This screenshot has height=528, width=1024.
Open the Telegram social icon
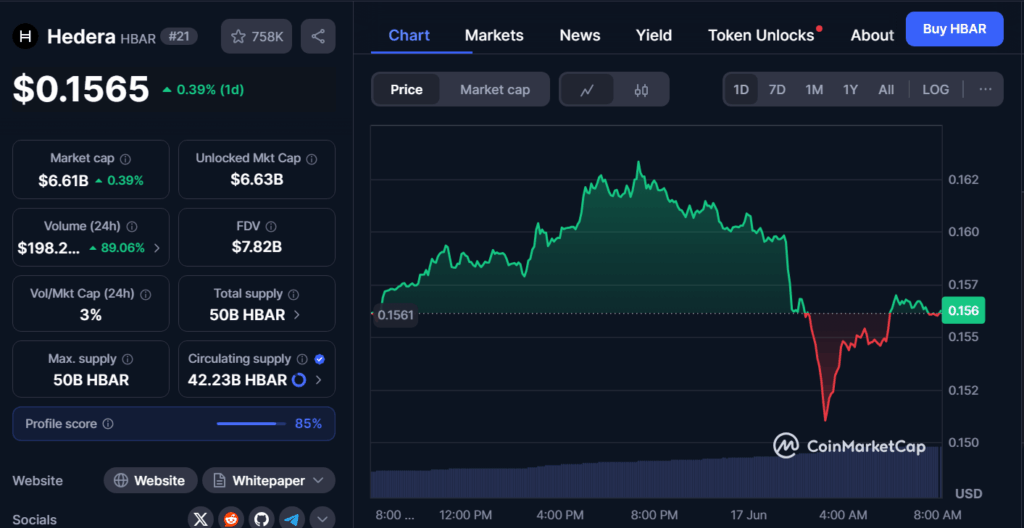(x=293, y=520)
